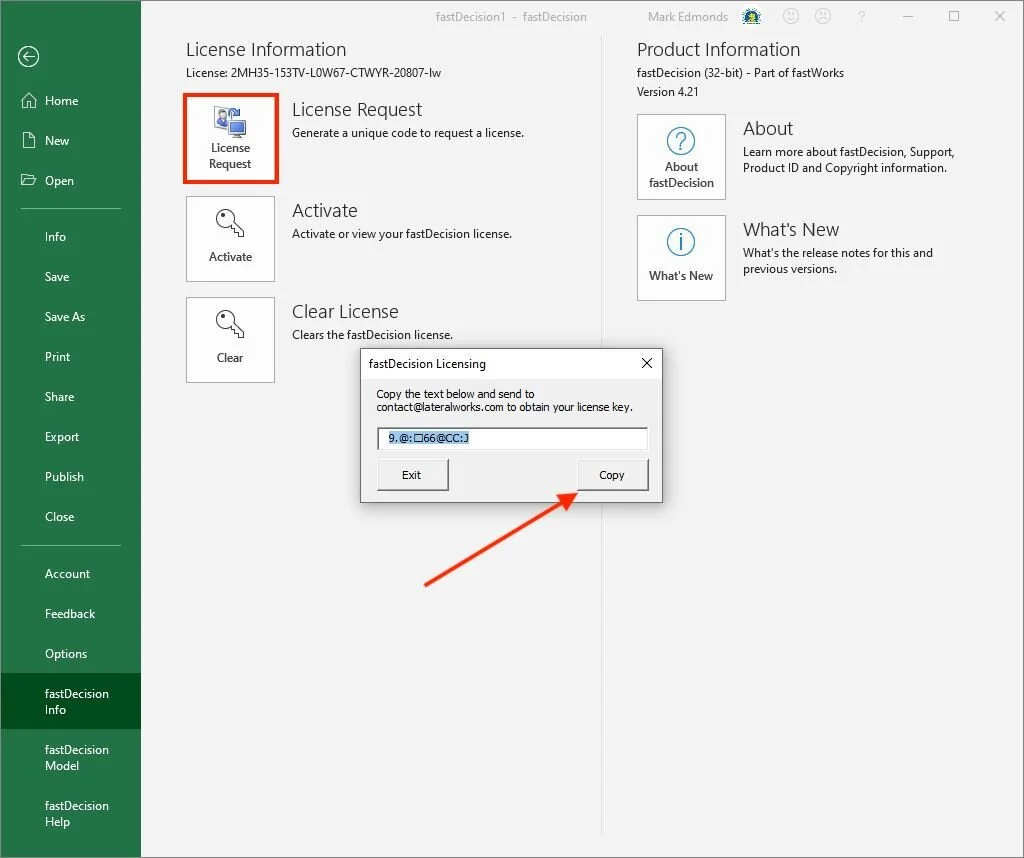Maximize the fastDecision window

[x=953, y=16]
